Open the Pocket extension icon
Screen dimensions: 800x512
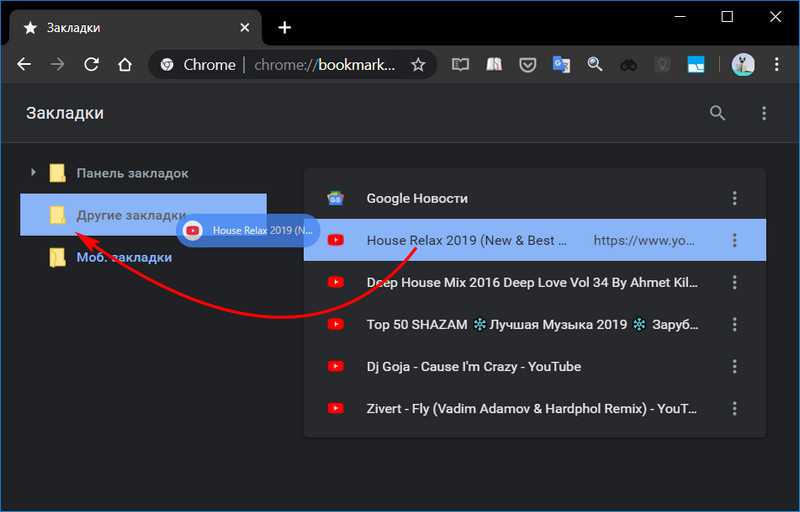point(528,65)
